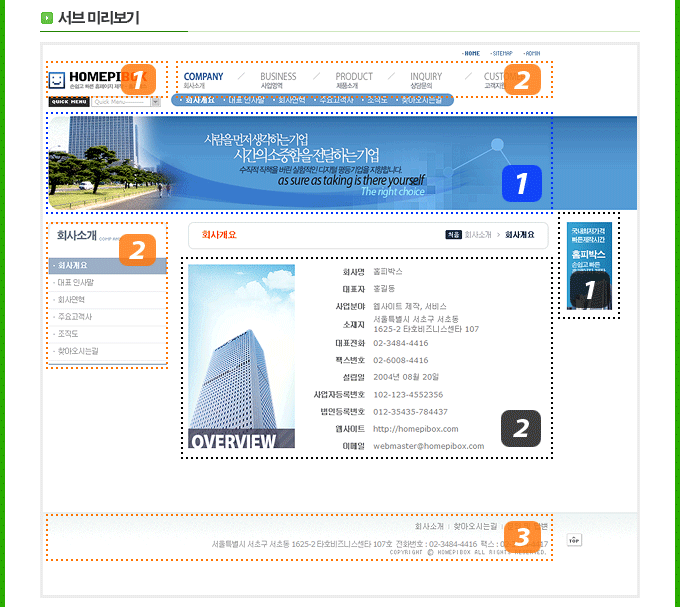
Task: Click the HOMEPIBOX smiley logo icon
Action: click(57, 79)
